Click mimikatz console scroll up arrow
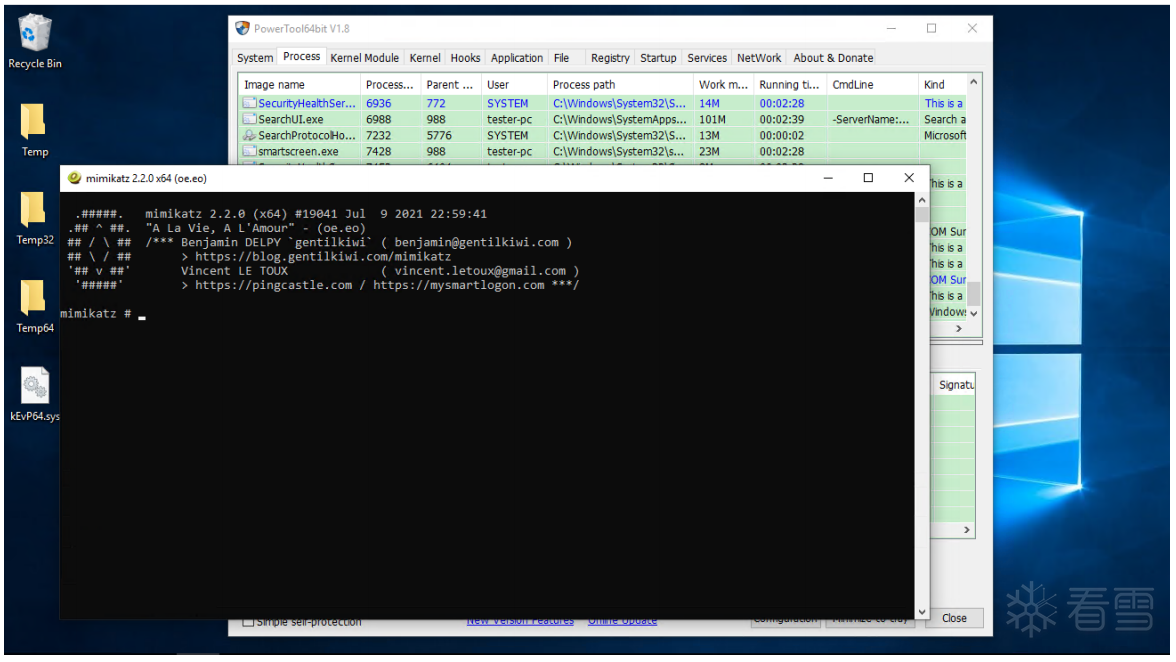1176x662 pixels. coord(922,200)
